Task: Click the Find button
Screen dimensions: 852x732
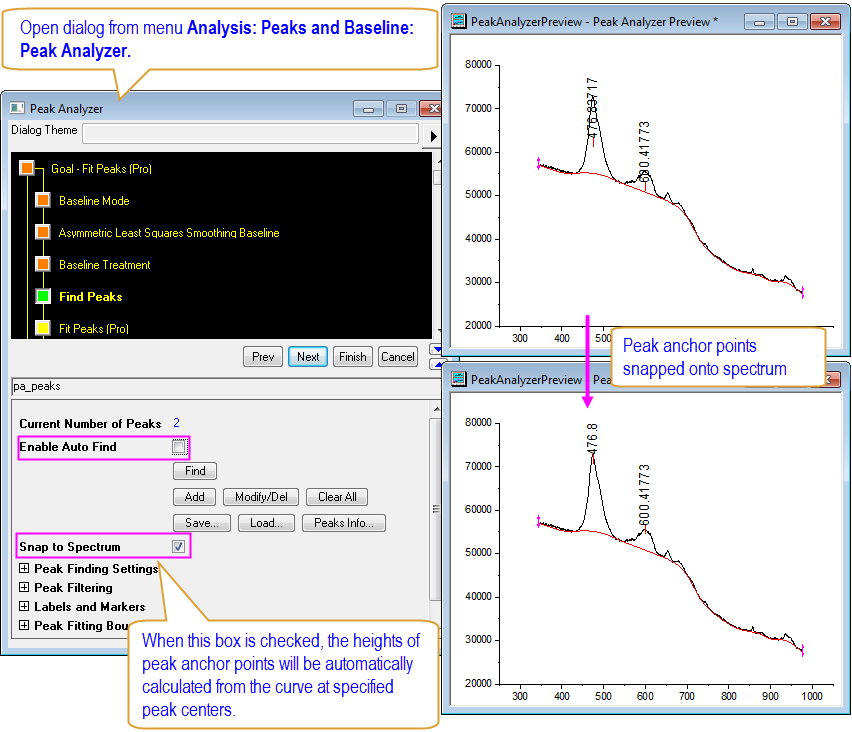Action: point(195,471)
